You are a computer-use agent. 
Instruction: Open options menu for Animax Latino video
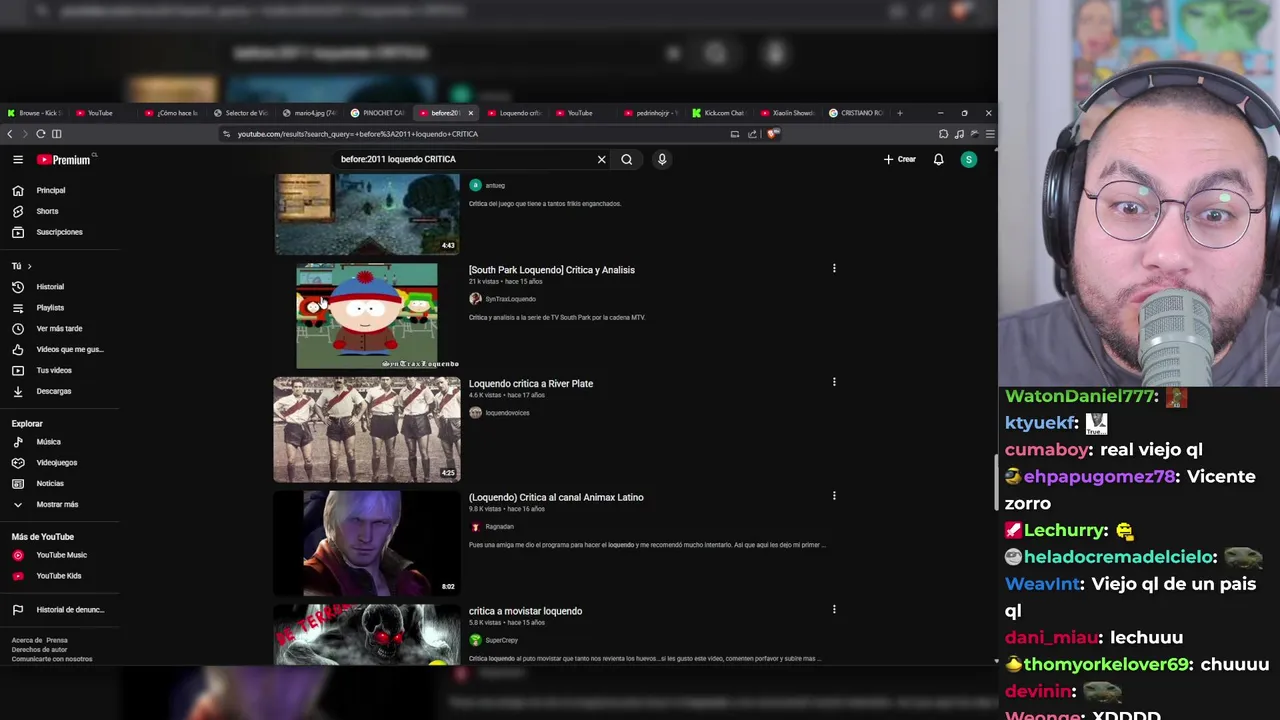click(834, 495)
